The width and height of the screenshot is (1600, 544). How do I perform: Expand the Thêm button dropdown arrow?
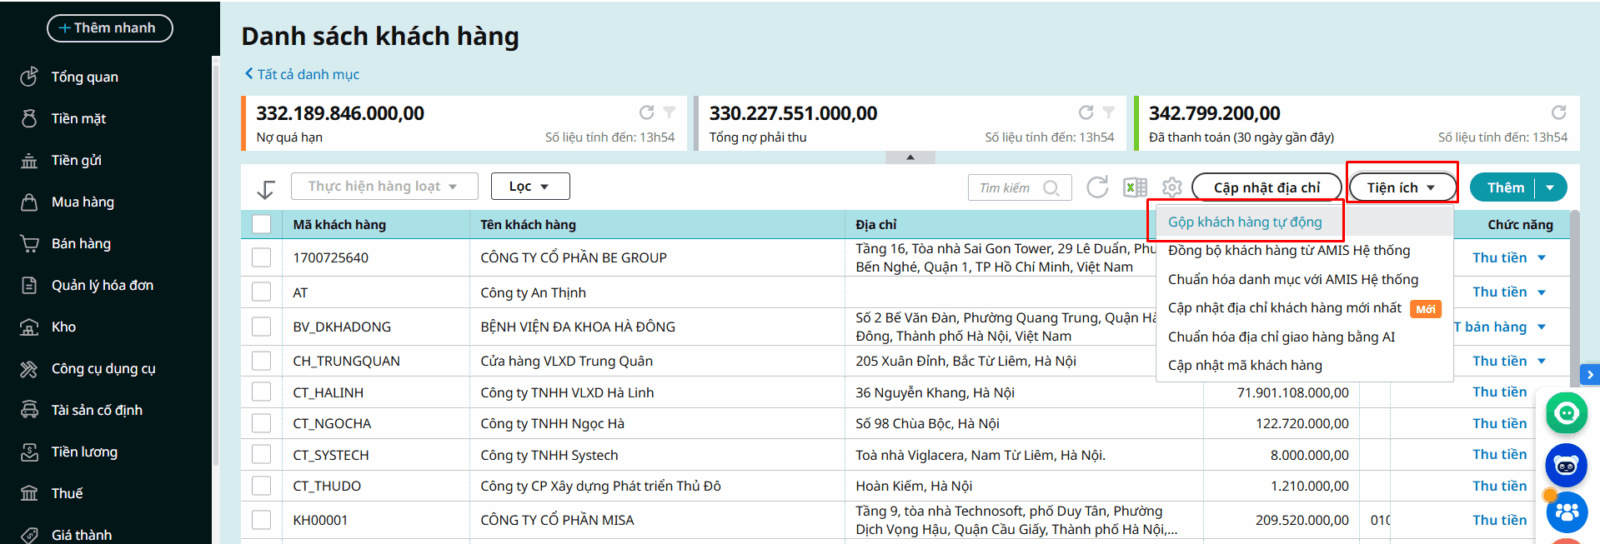[x=1550, y=188]
